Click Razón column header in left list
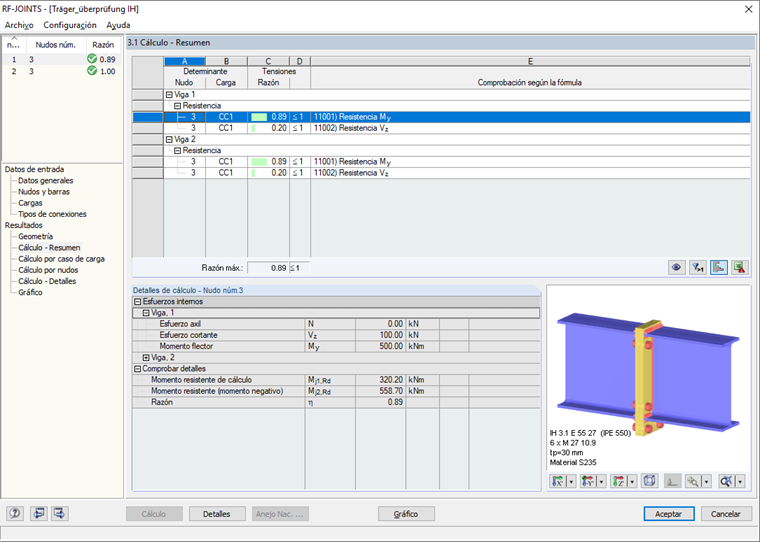The height and width of the screenshot is (542, 760). click(103, 45)
